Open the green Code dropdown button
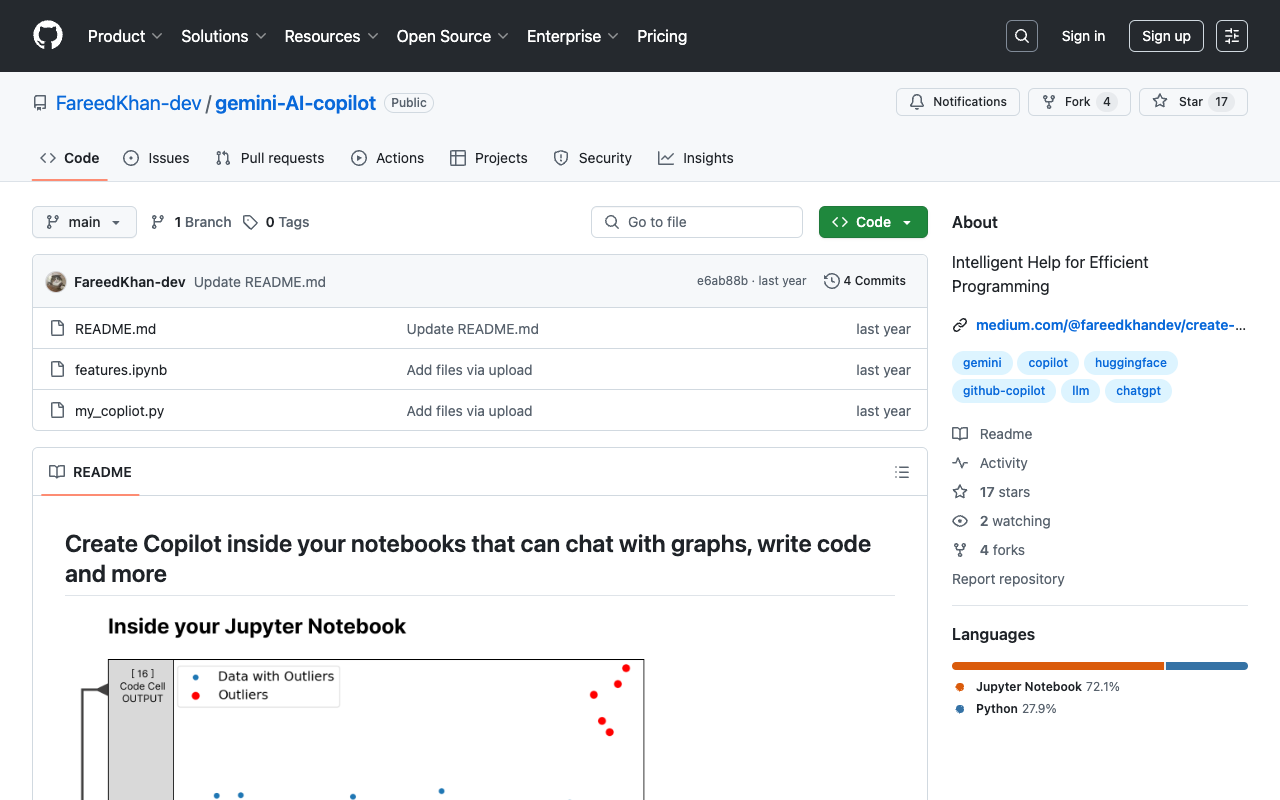Screen dimensions: 1280x800 click(x=873, y=222)
